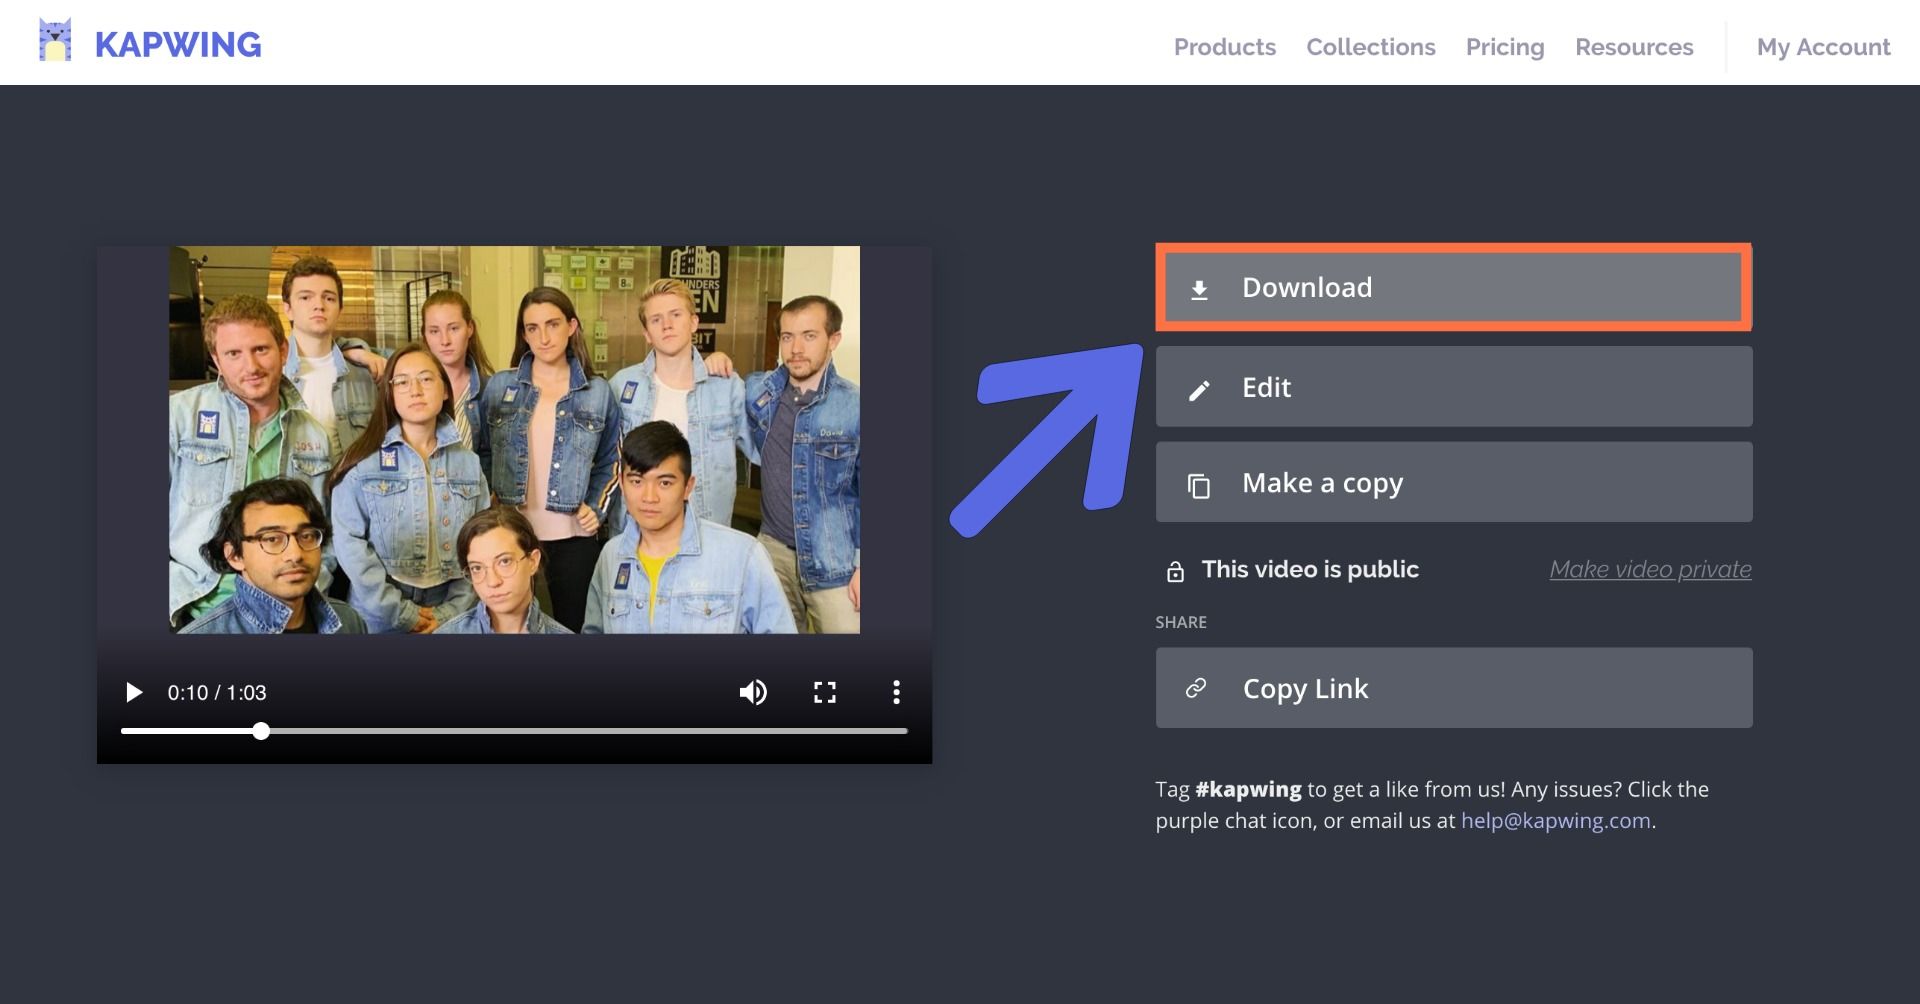Open the Products menu
Viewport: 1920px width, 1004px height.
(1224, 47)
